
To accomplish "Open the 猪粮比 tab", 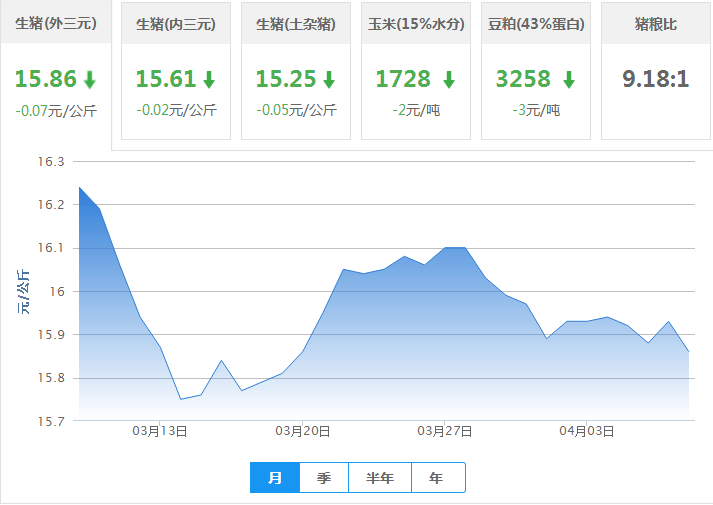I will [x=656, y=24].
